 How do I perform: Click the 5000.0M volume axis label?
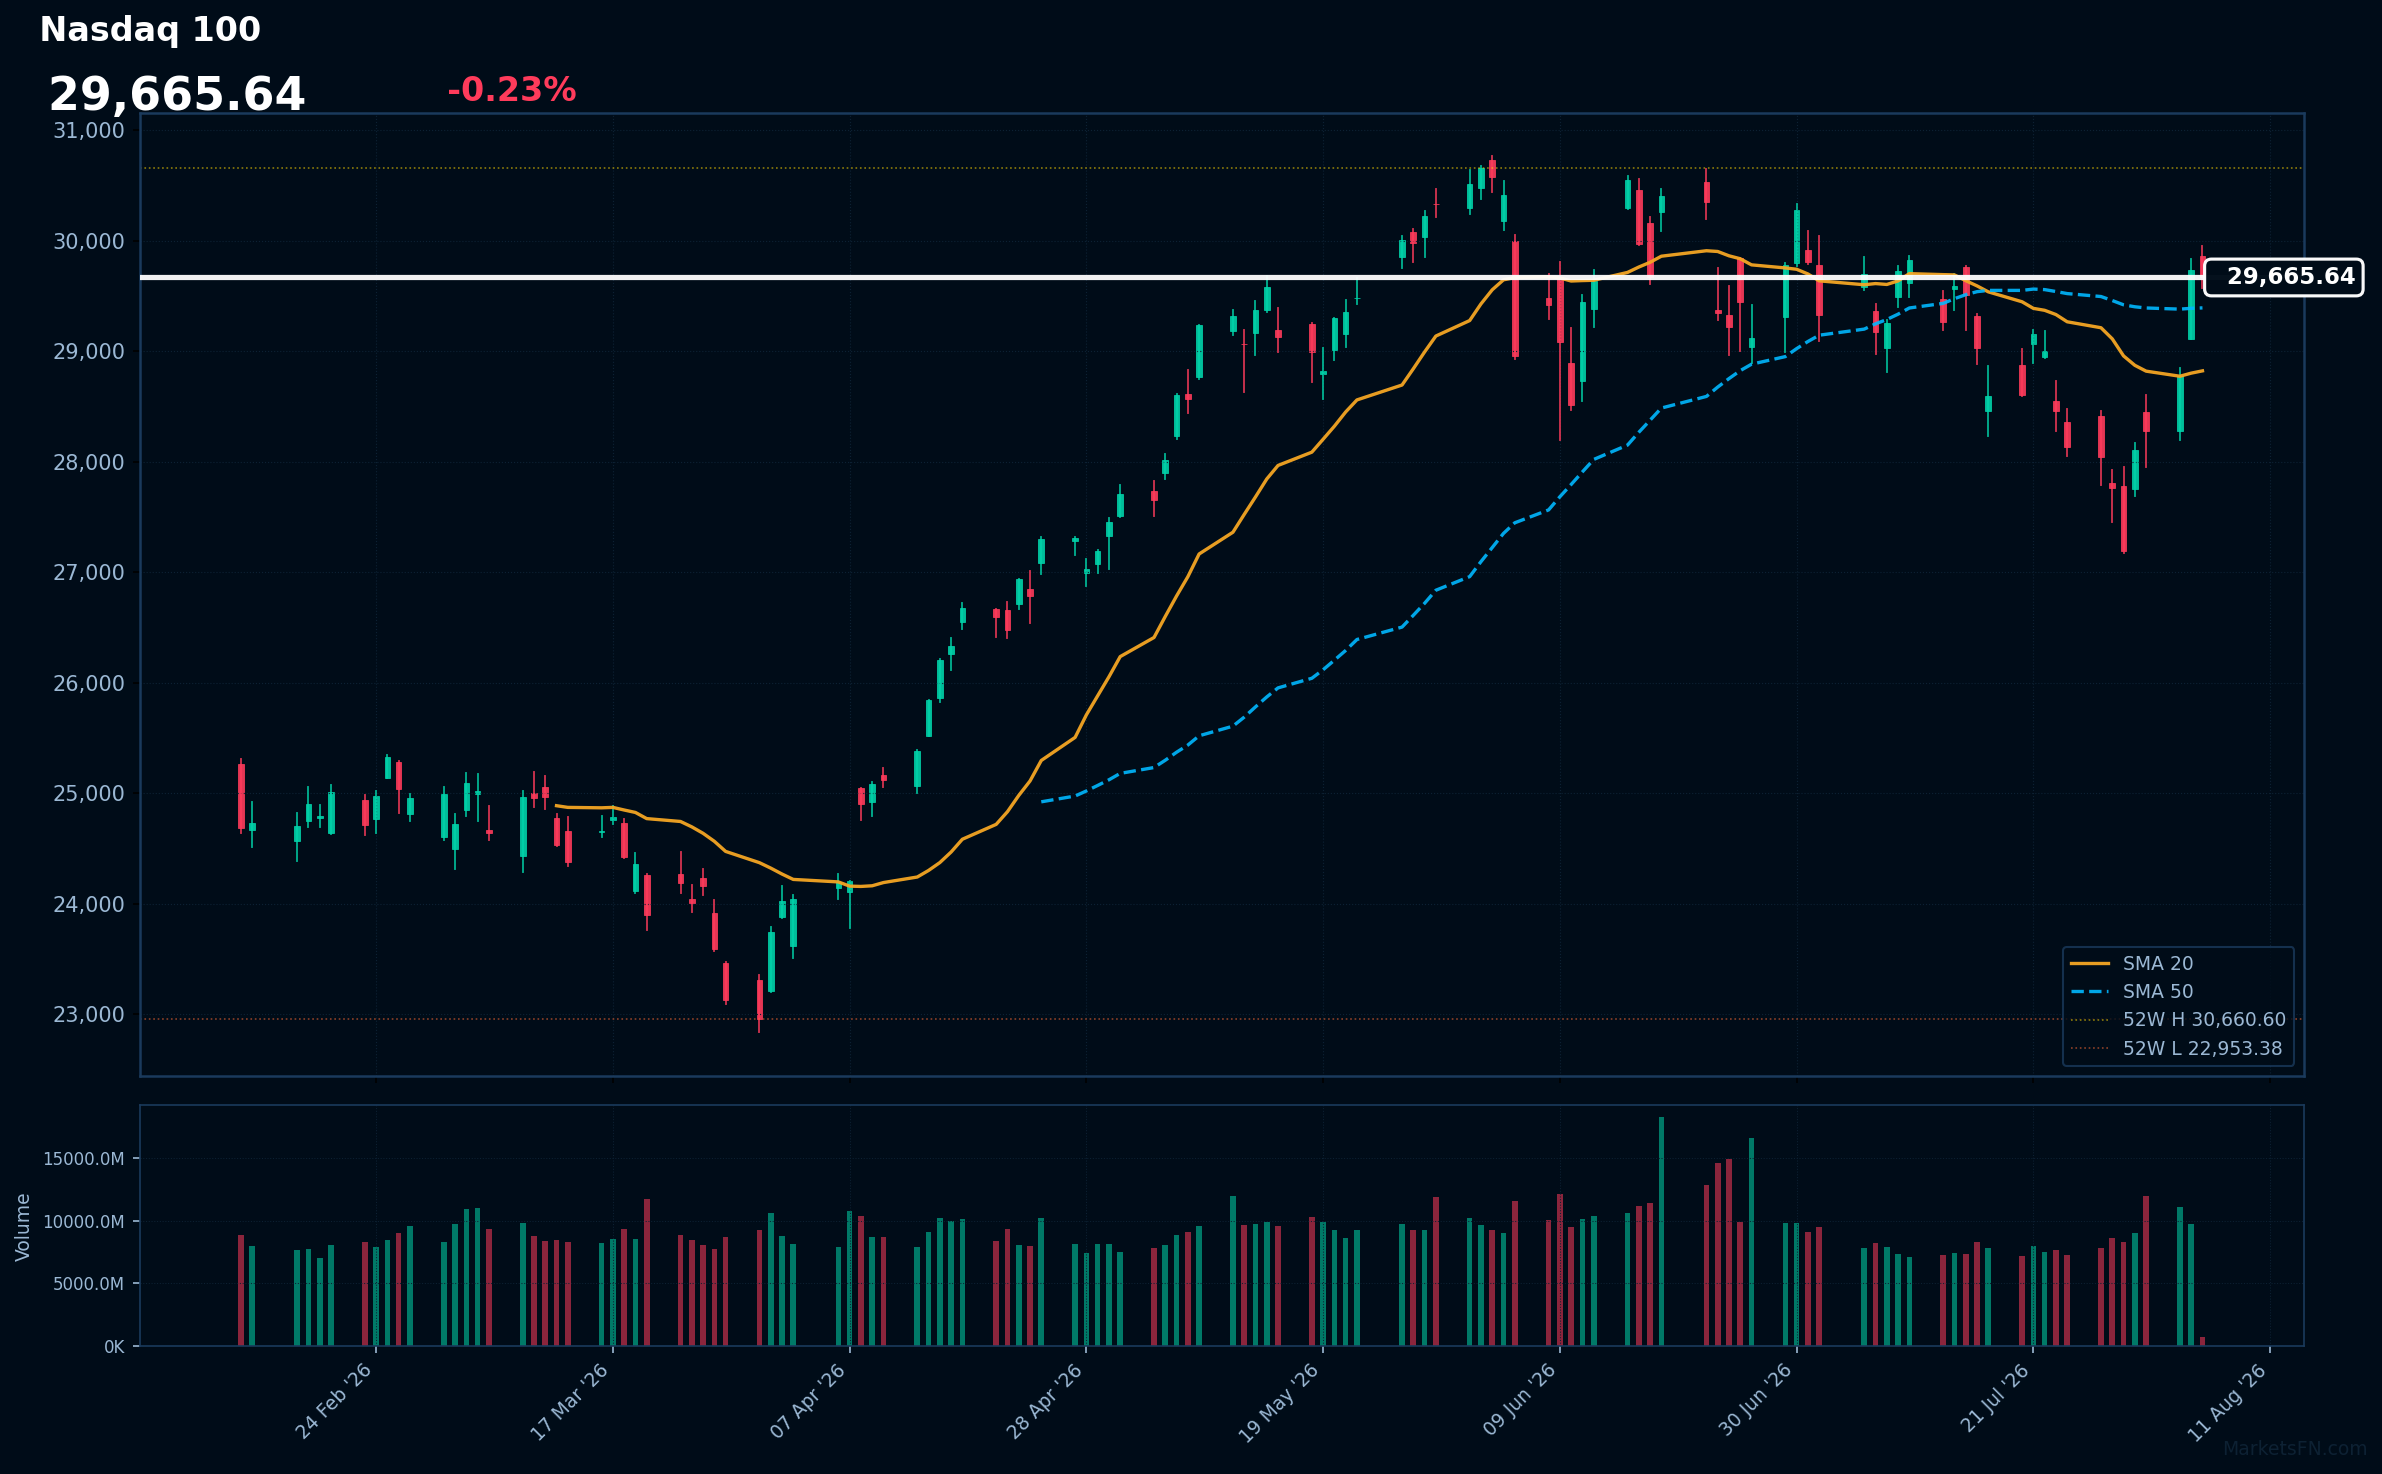[x=89, y=1284]
